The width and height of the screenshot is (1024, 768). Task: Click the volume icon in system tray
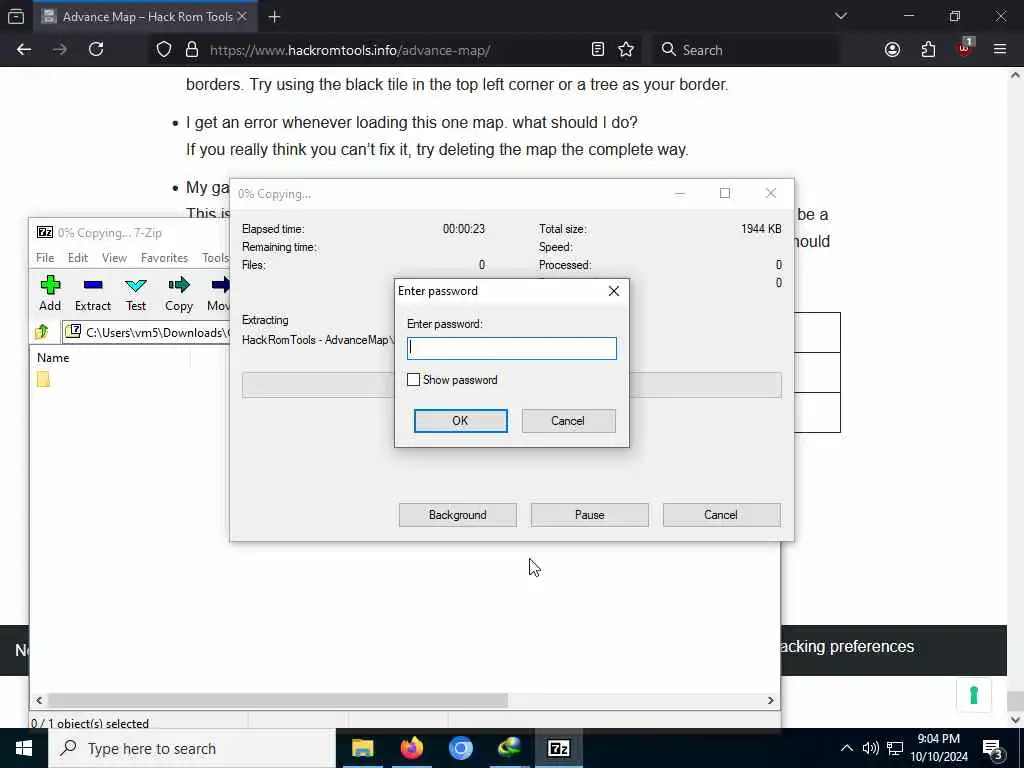click(871, 748)
